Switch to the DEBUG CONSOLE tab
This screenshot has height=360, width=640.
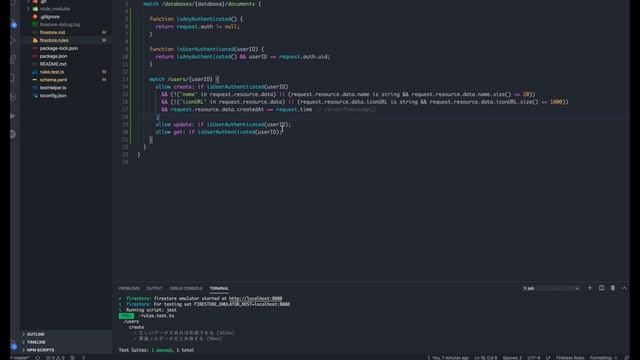(186, 288)
